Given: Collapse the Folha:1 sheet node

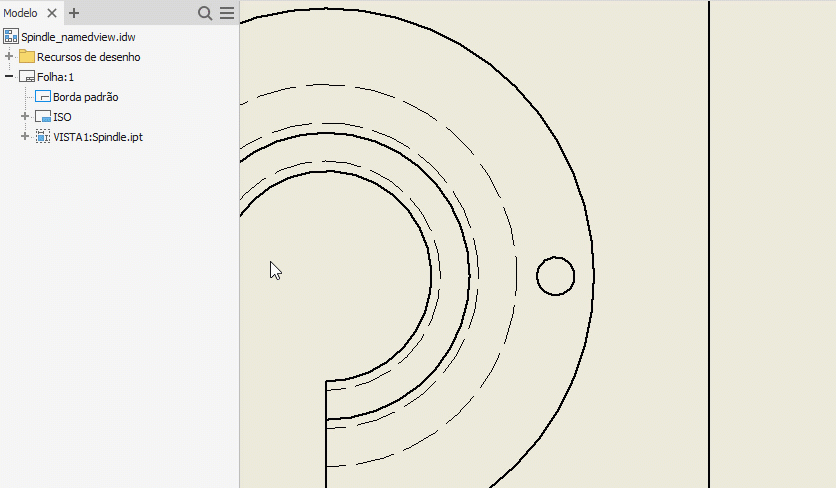Looking at the screenshot, I should pos(9,76).
